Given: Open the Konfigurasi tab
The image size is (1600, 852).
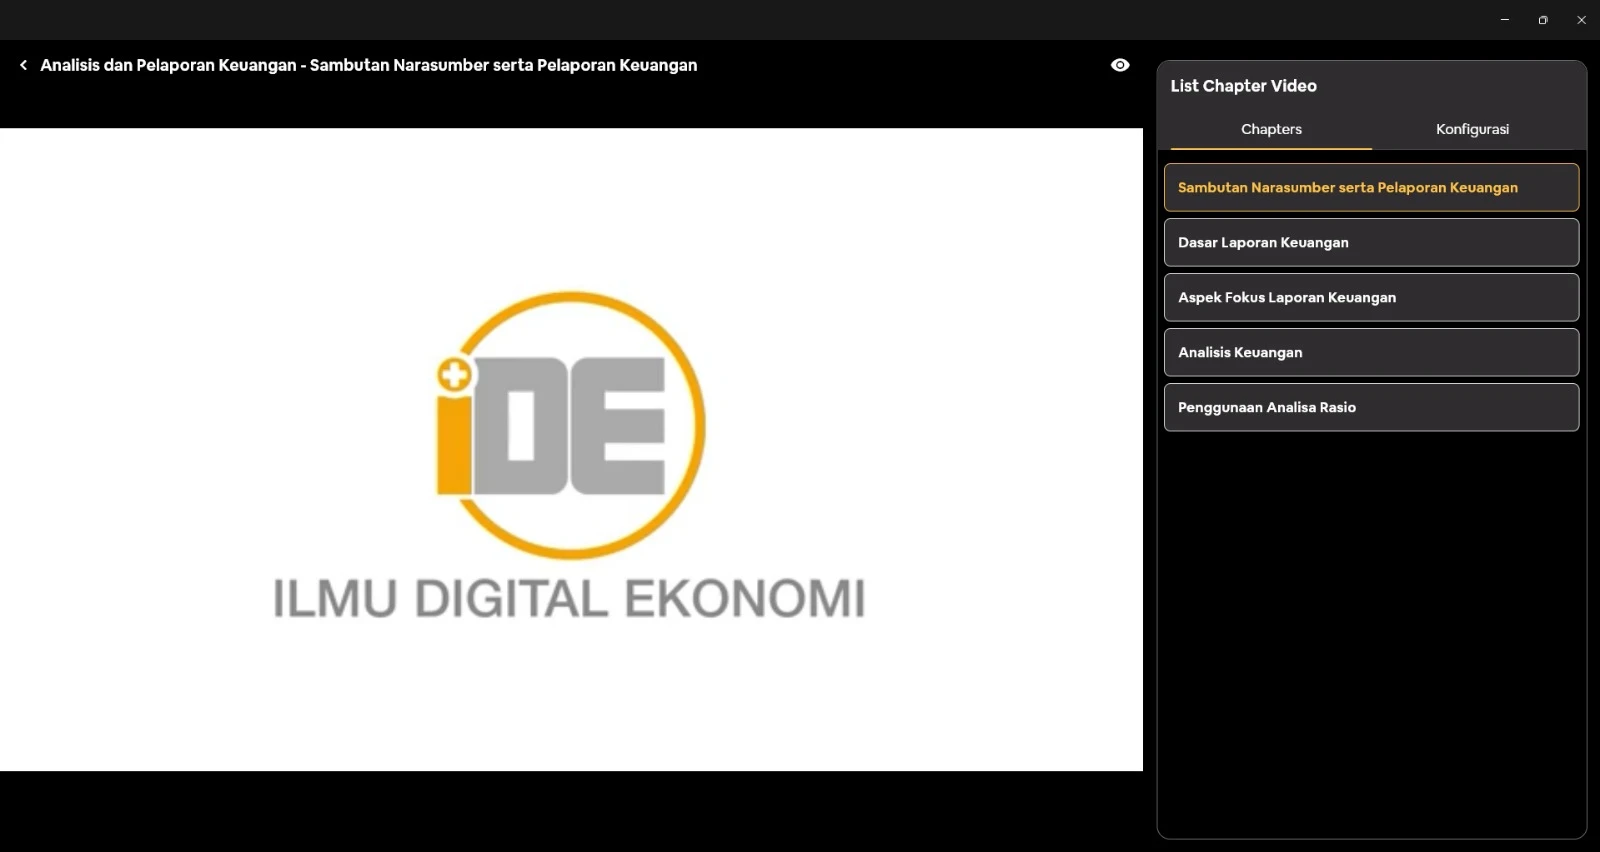Looking at the screenshot, I should (1472, 129).
